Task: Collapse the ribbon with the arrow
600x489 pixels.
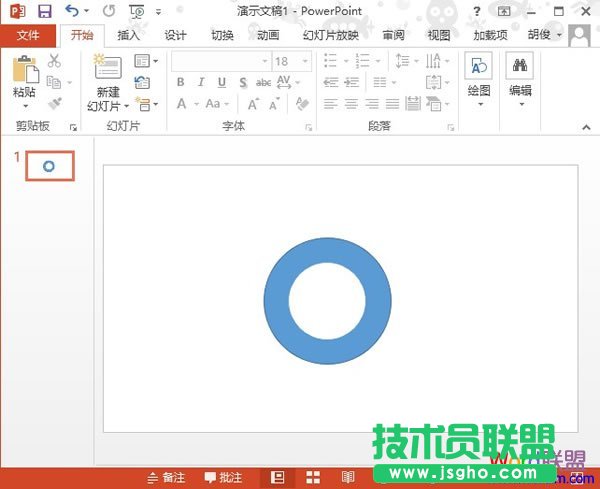Action: 586,127
